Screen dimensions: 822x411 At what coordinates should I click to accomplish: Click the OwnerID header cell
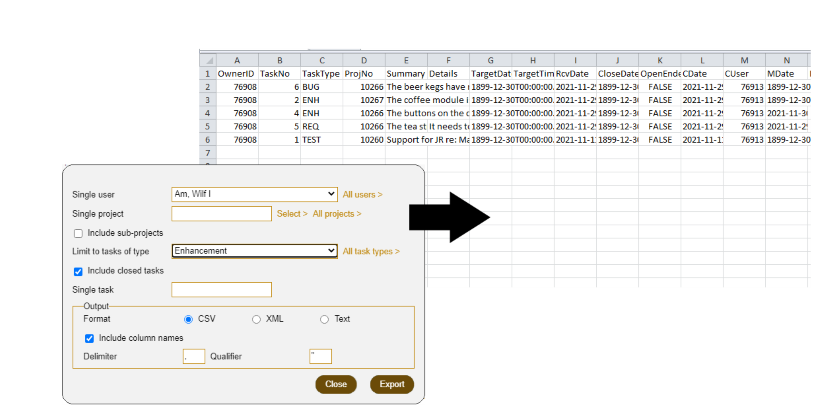[237, 74]
